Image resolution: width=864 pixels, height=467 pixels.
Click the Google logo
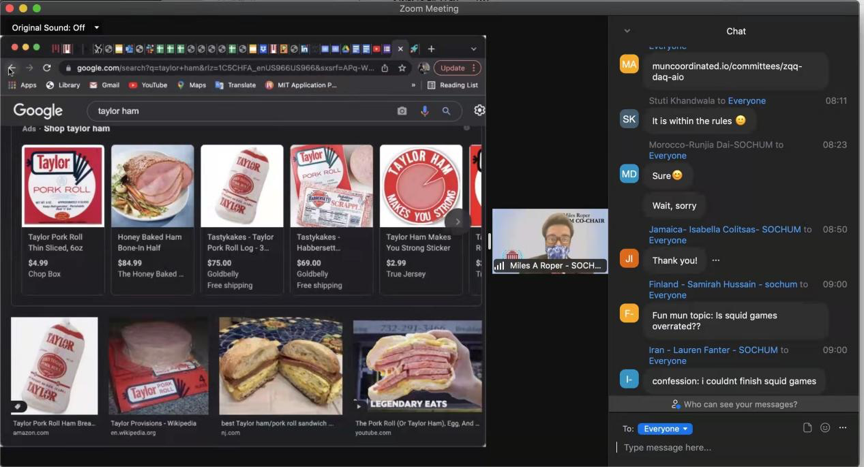[38, 110]
